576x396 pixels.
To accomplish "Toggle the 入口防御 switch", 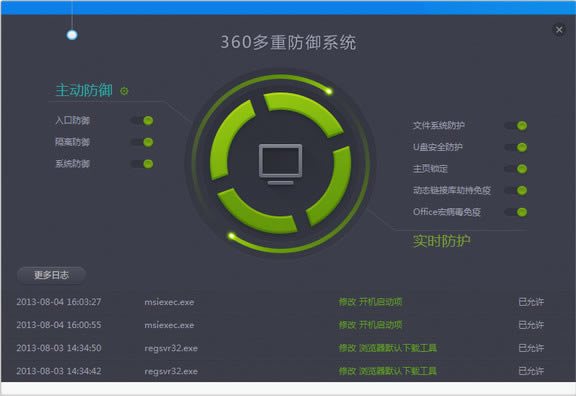I will (143, 120).
